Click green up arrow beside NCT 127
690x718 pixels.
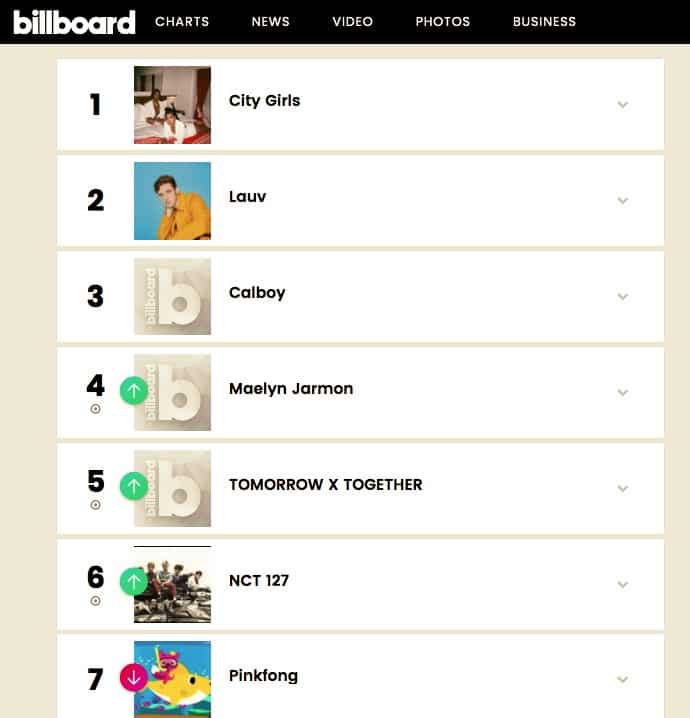pyautogui.click(x=134, y=581)
